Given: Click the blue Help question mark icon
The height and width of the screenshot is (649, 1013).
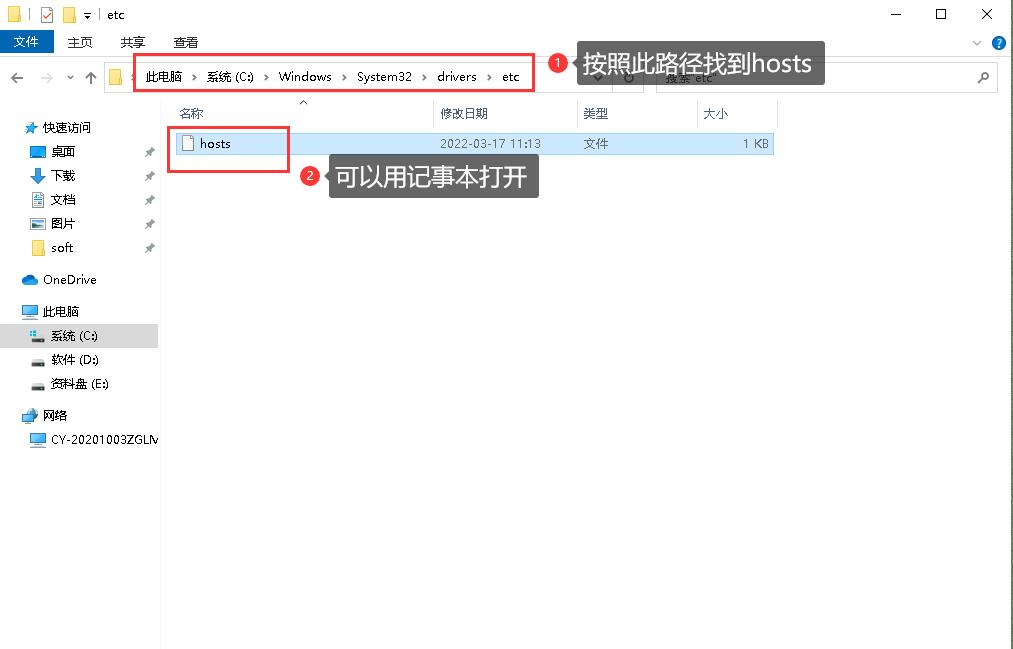Looking at the screenshot, I should pos(998,43).
